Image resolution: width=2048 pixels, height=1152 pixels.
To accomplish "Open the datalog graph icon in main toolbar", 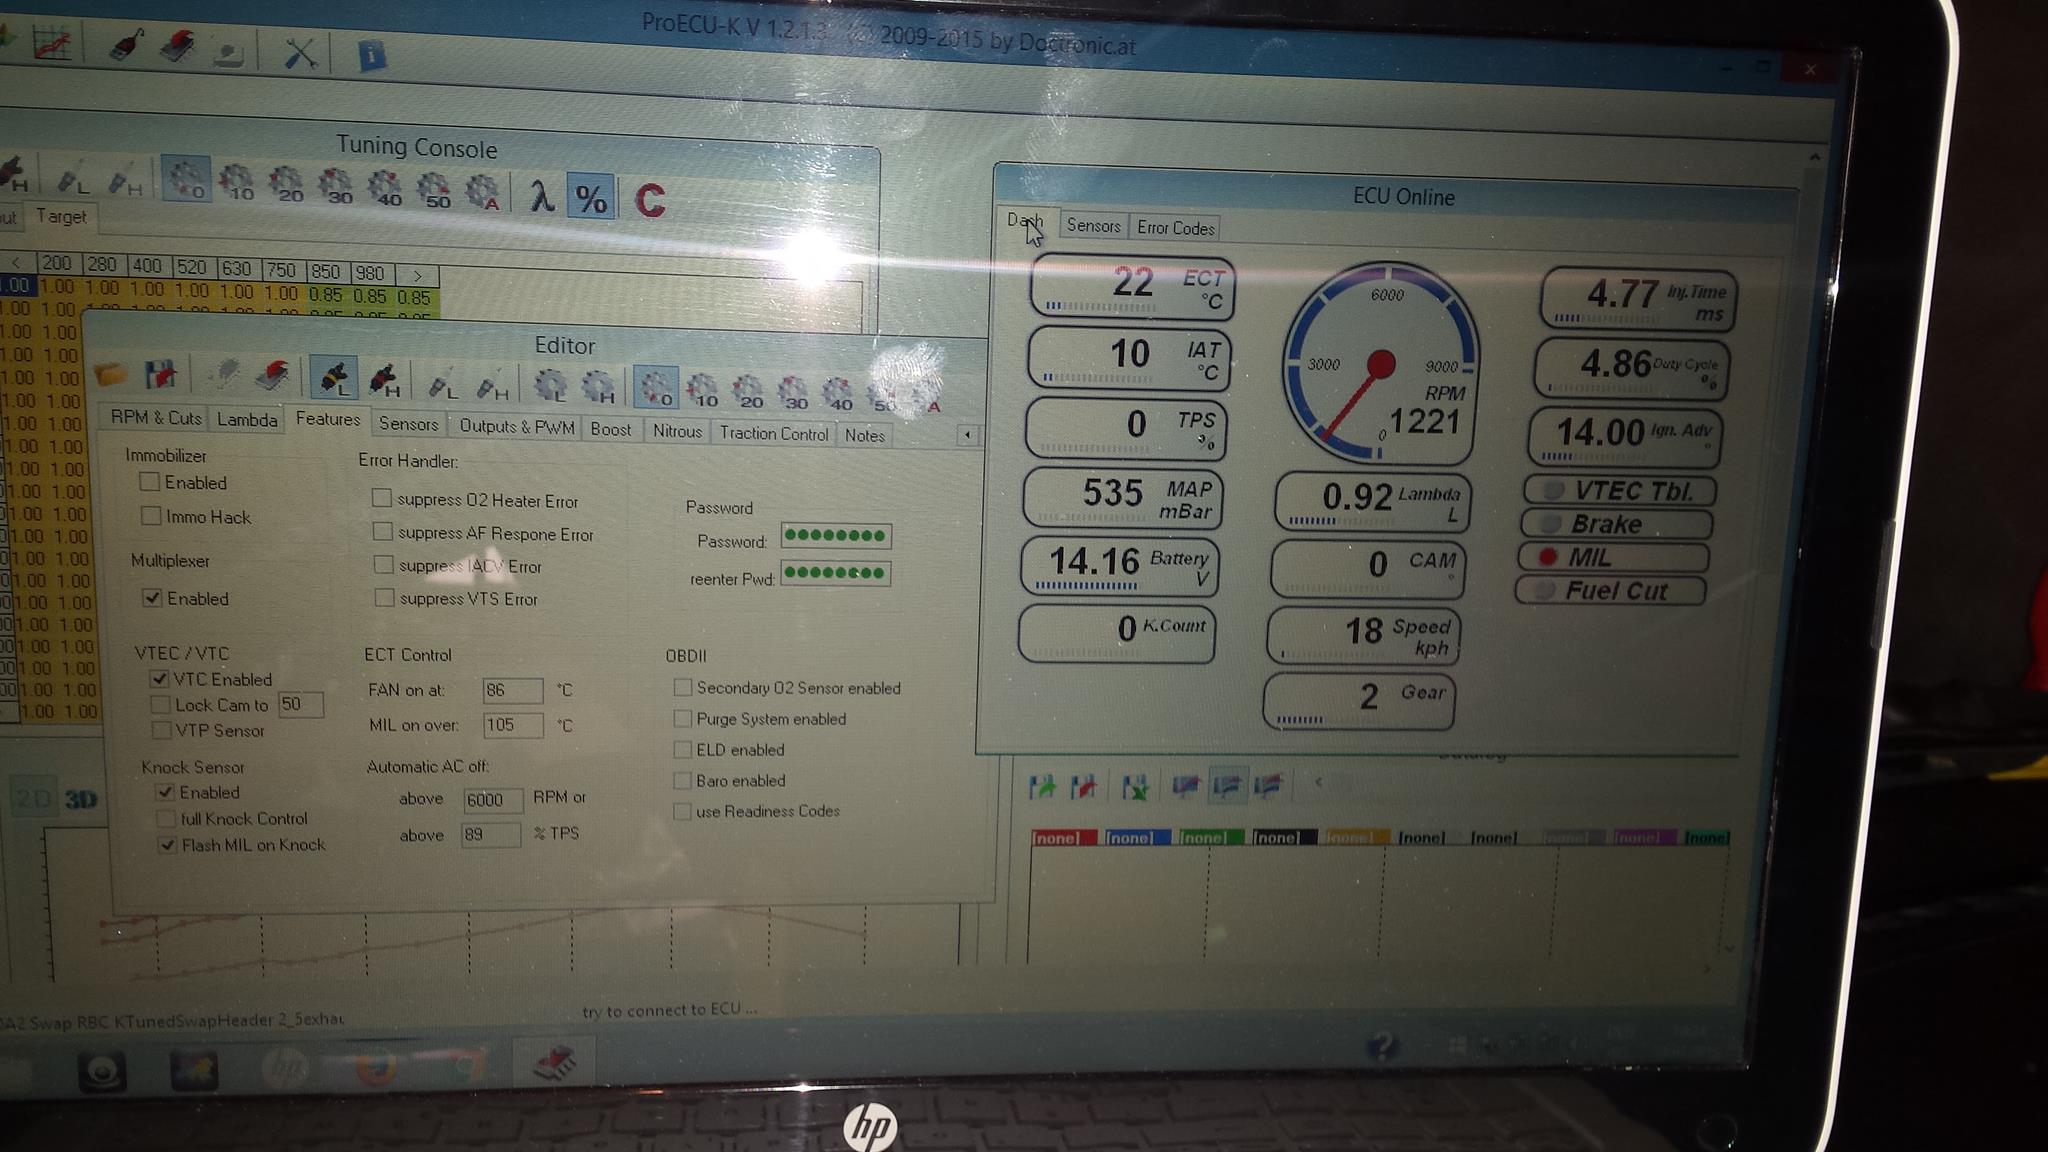I will coord(52,44).
